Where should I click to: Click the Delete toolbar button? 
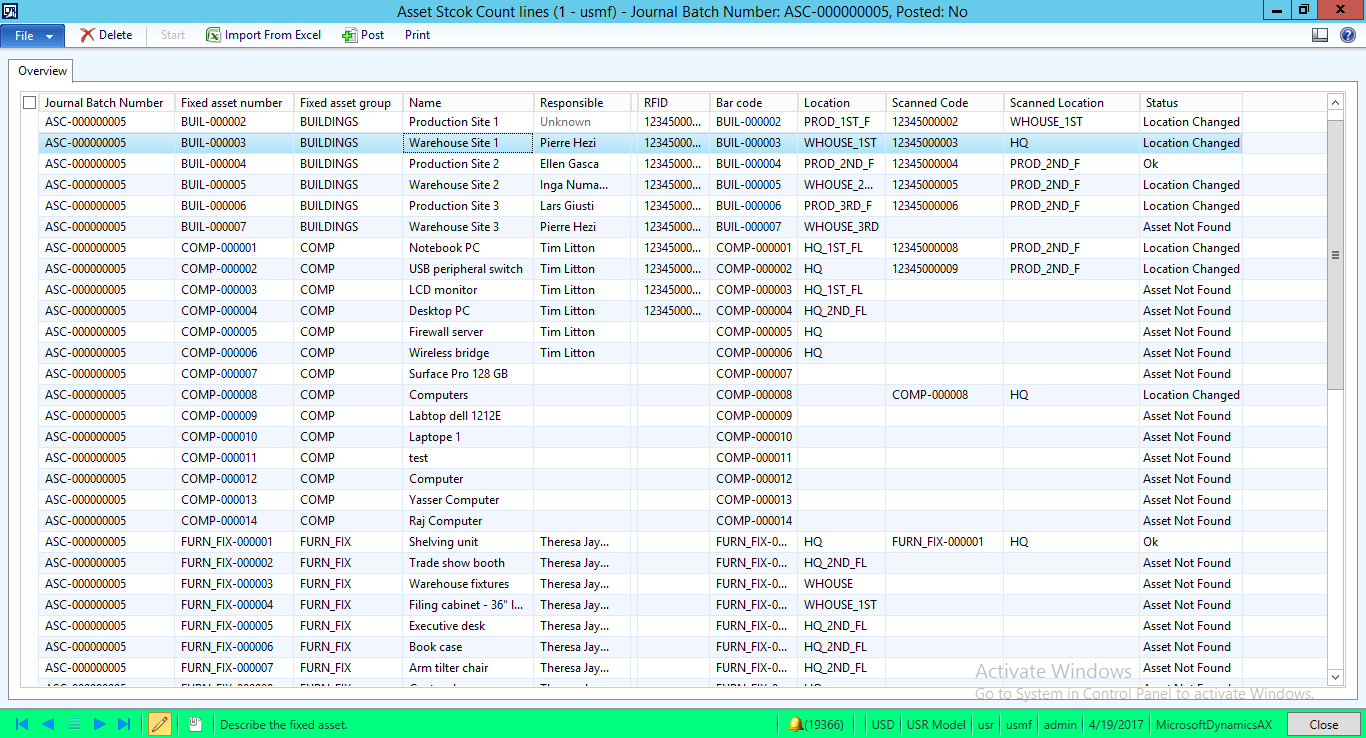pyautogui.click(x=106, y=35)
